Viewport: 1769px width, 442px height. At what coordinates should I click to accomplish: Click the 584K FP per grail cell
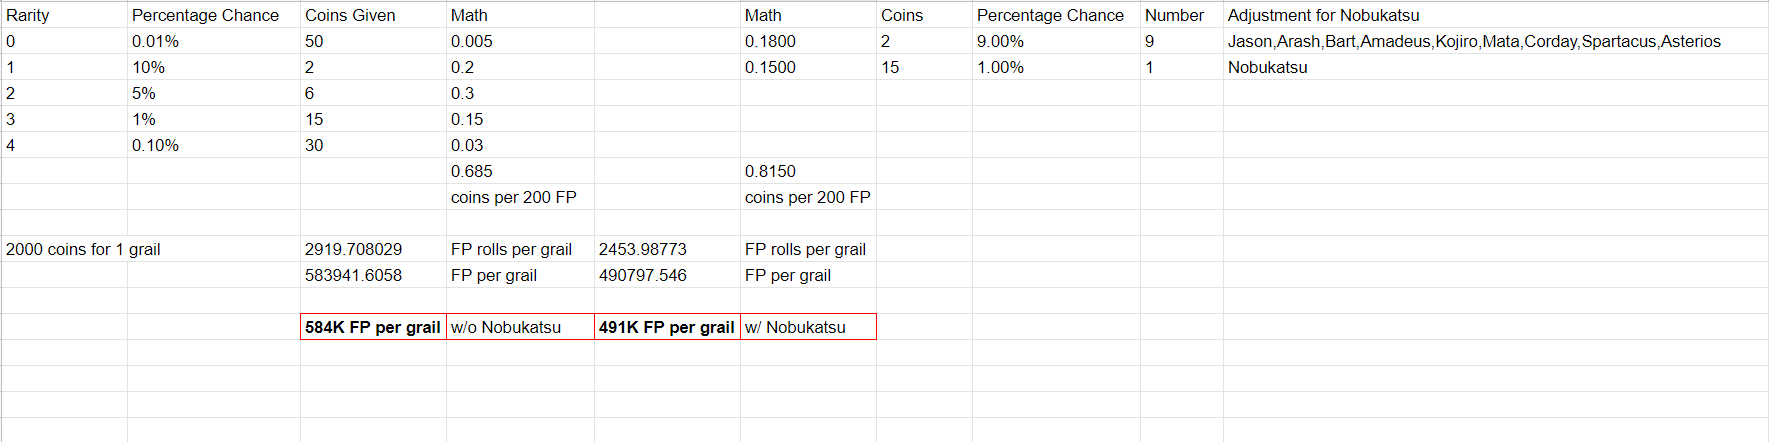tap(373, 327)
